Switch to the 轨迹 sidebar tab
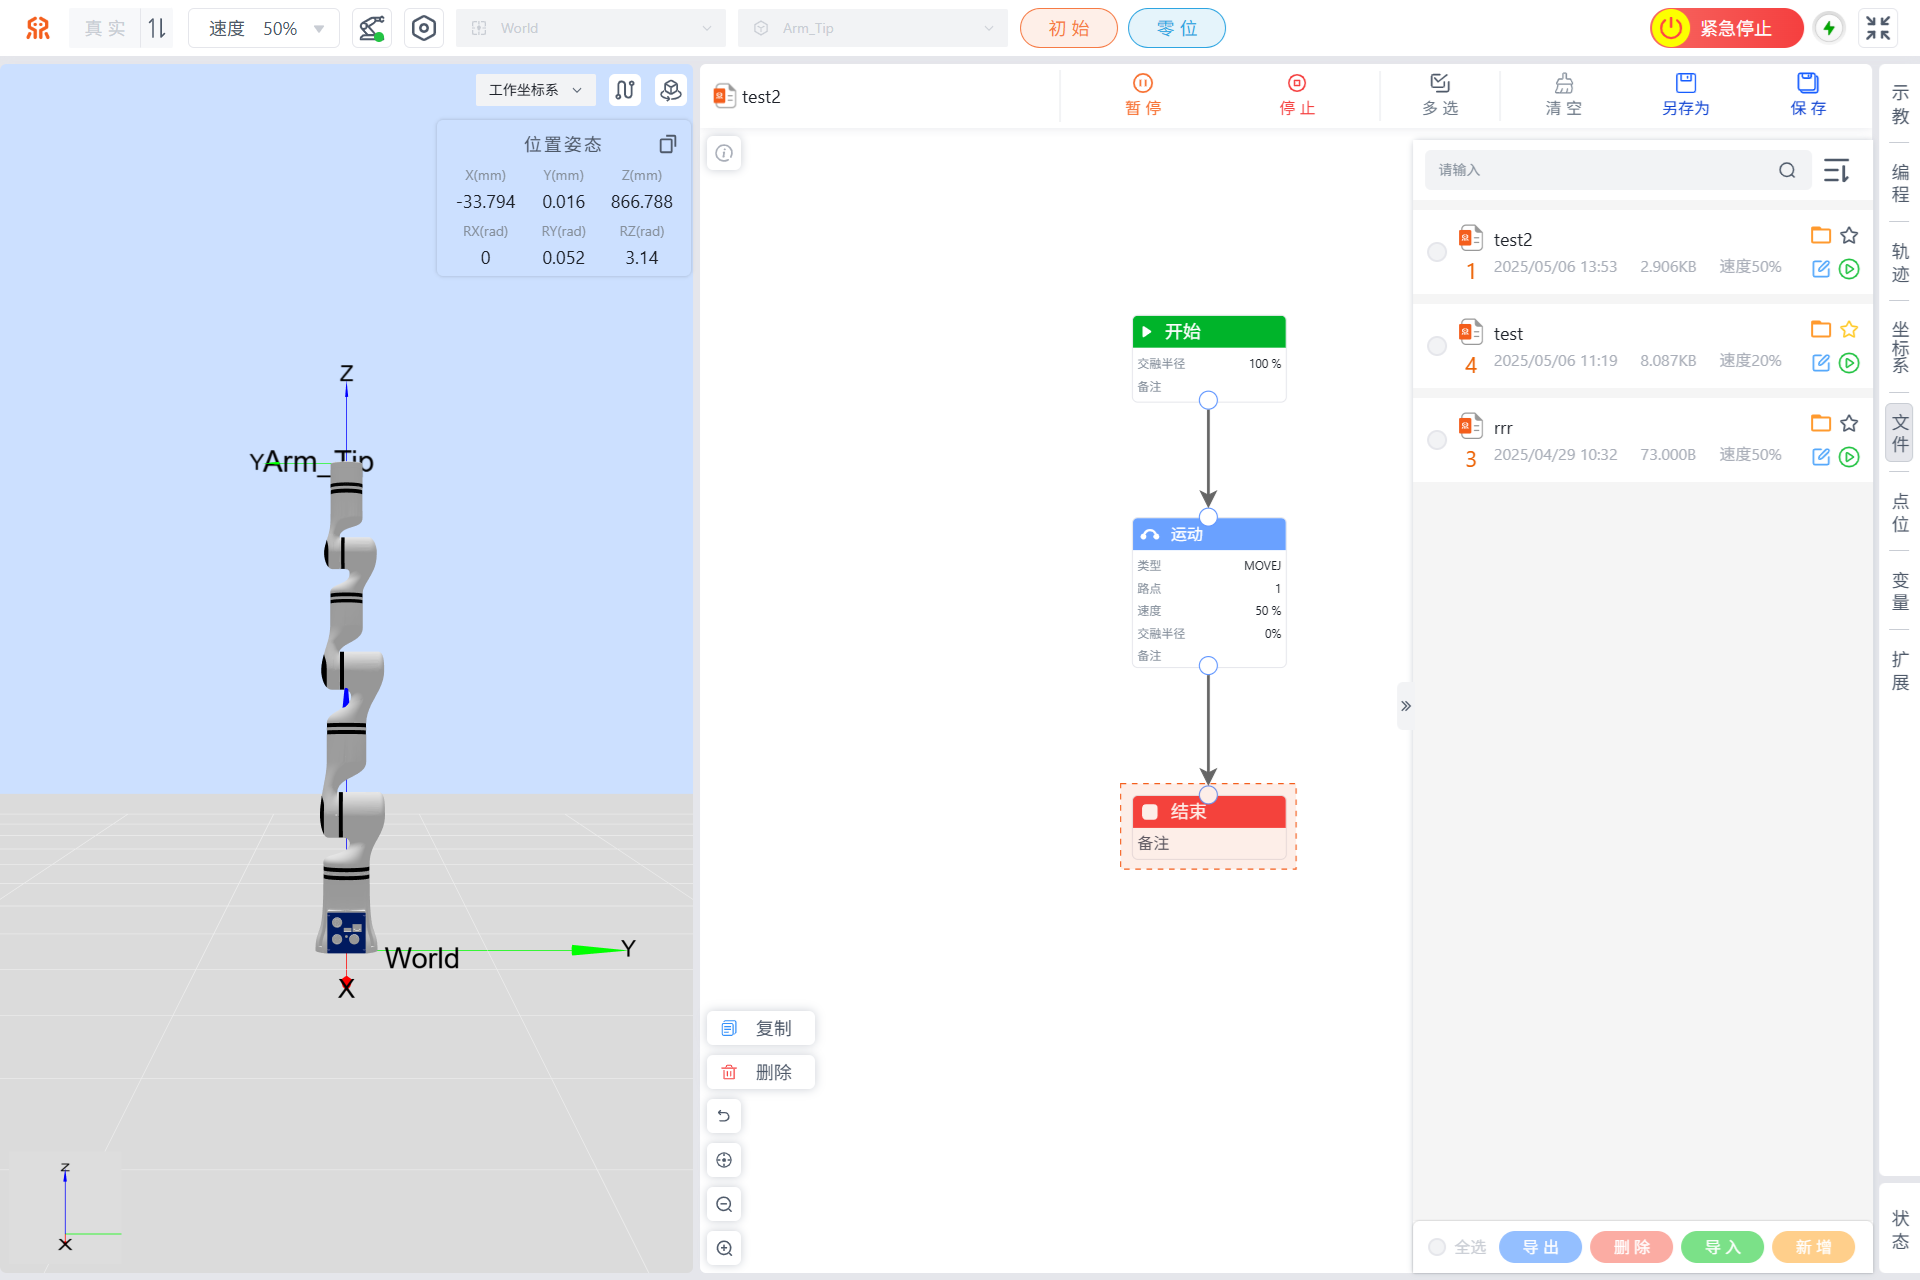The image size is (1920, 1280). pos(1900,262)
